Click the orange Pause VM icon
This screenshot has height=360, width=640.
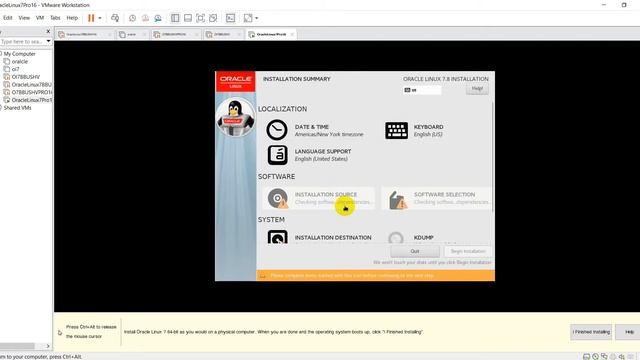click(x=91, y=18)
